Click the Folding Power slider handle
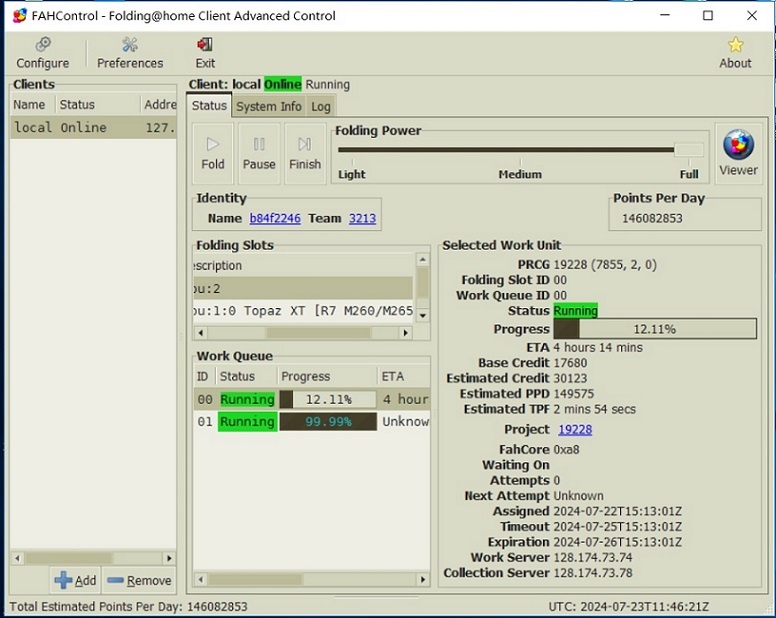The image size is (776, 618). [688, 149]
